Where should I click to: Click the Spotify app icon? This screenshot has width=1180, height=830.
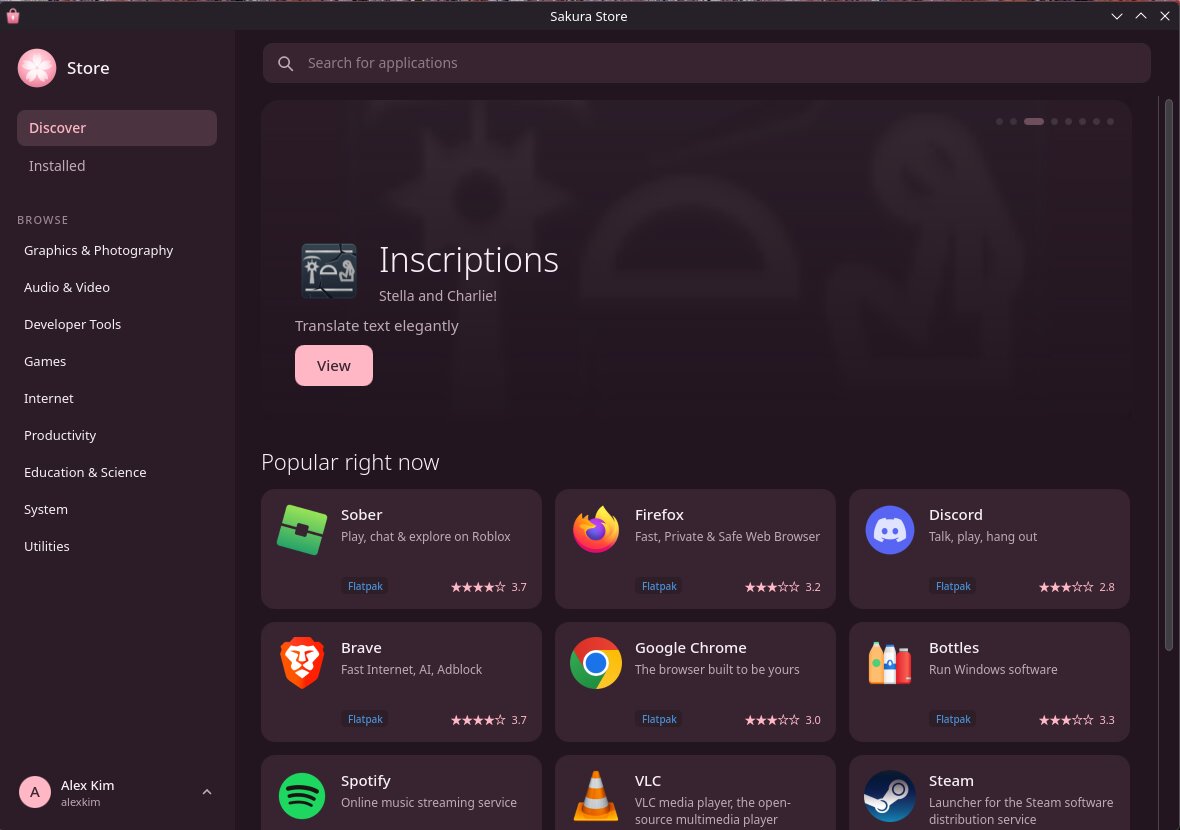(x=302, y=795)
